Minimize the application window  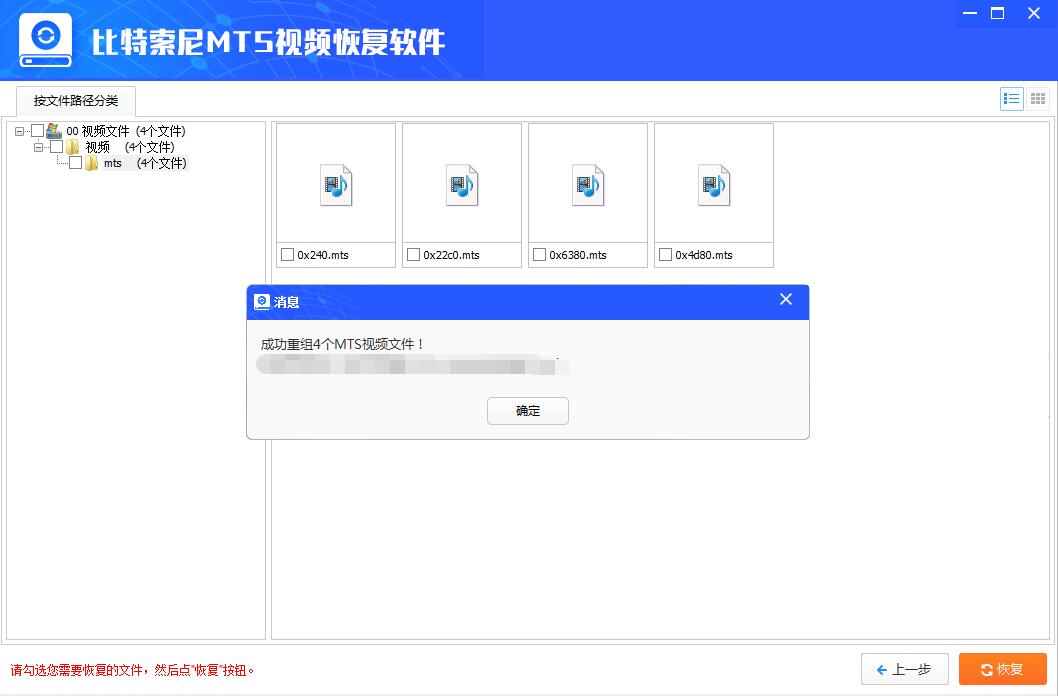[970, 13]
